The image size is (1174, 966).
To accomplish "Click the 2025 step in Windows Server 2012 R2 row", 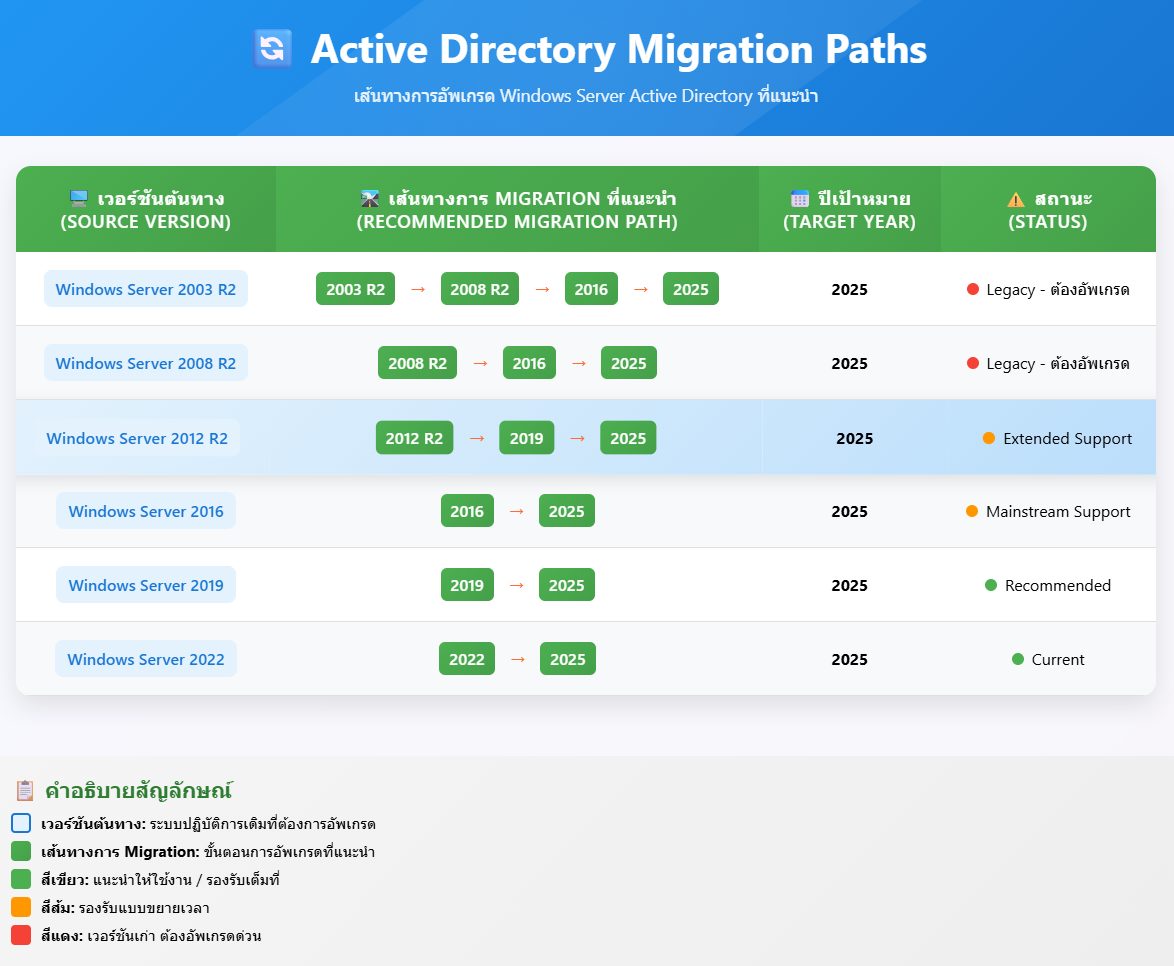I will coord(628,438).
